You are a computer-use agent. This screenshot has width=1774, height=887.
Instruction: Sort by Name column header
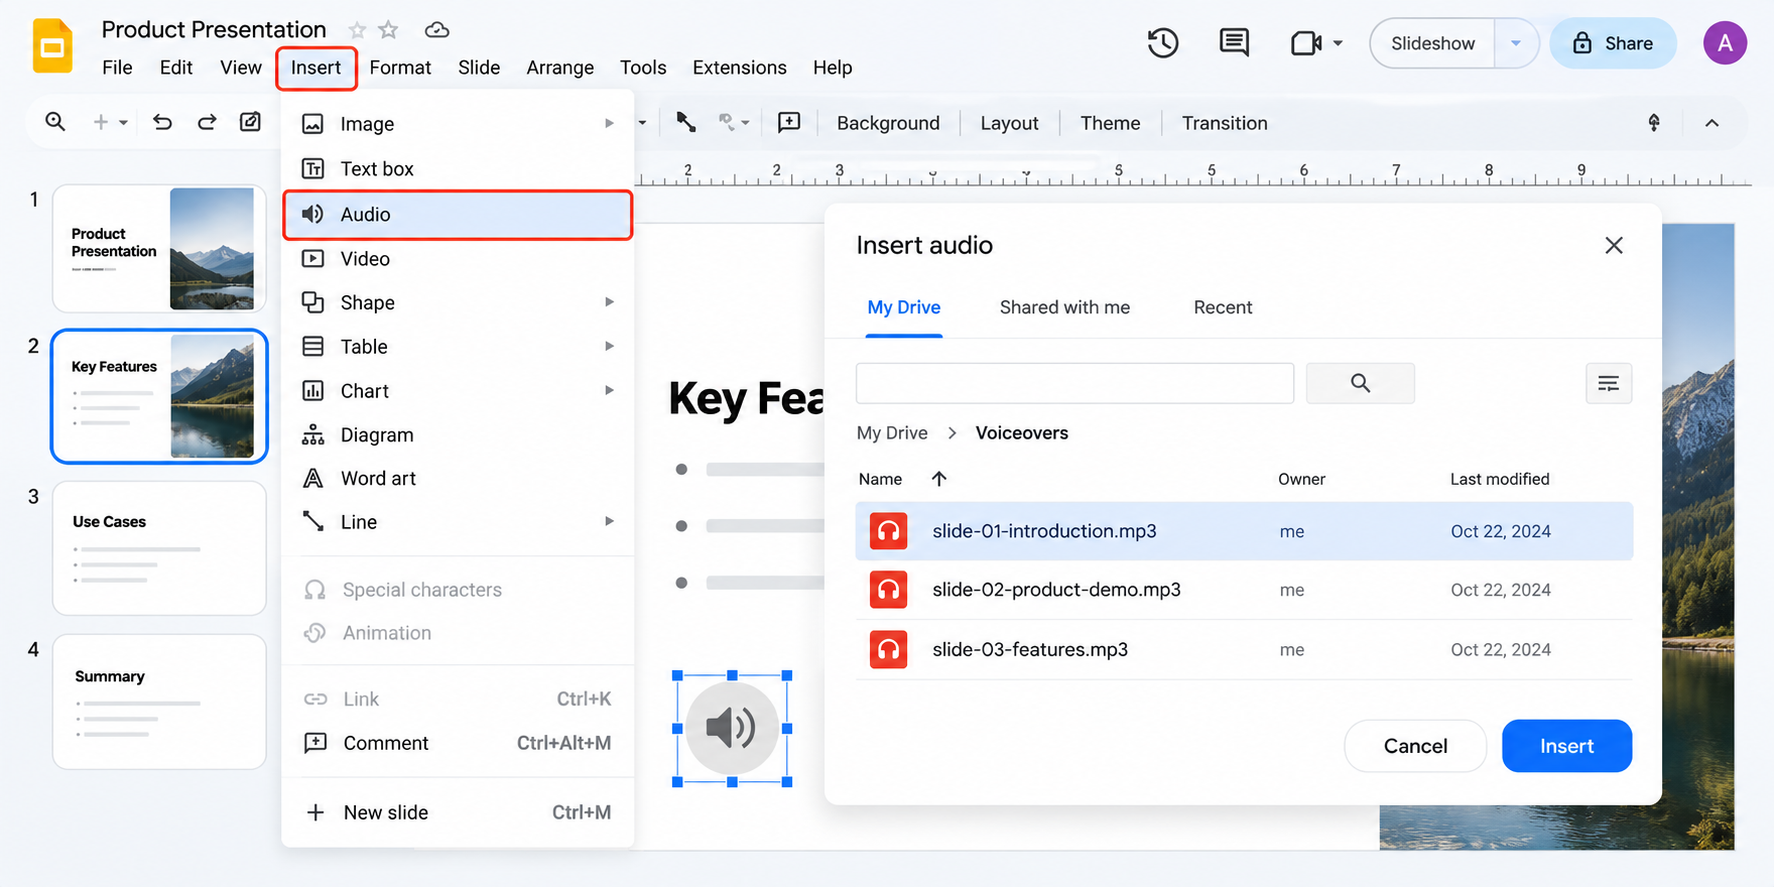pos(880,479)
